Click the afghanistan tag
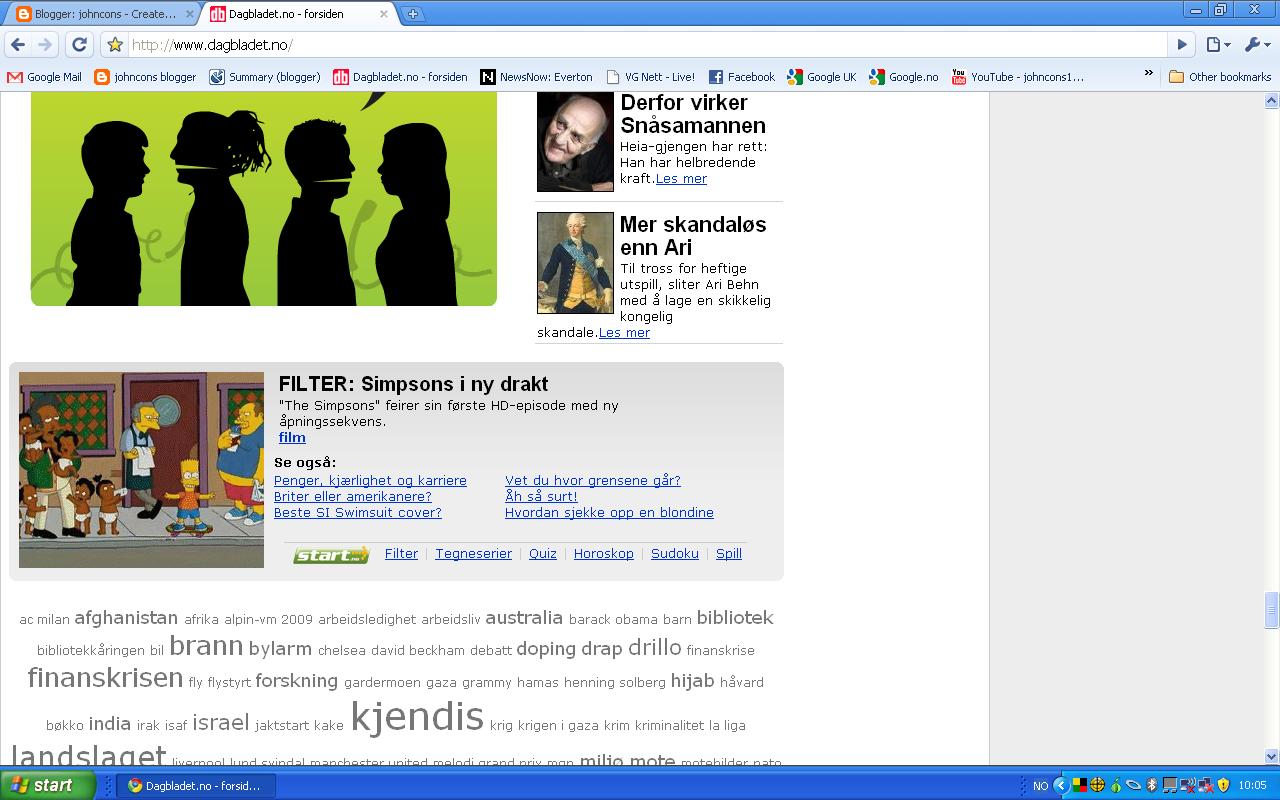Viewport: 1280px width, 800px height. point(126,618)
